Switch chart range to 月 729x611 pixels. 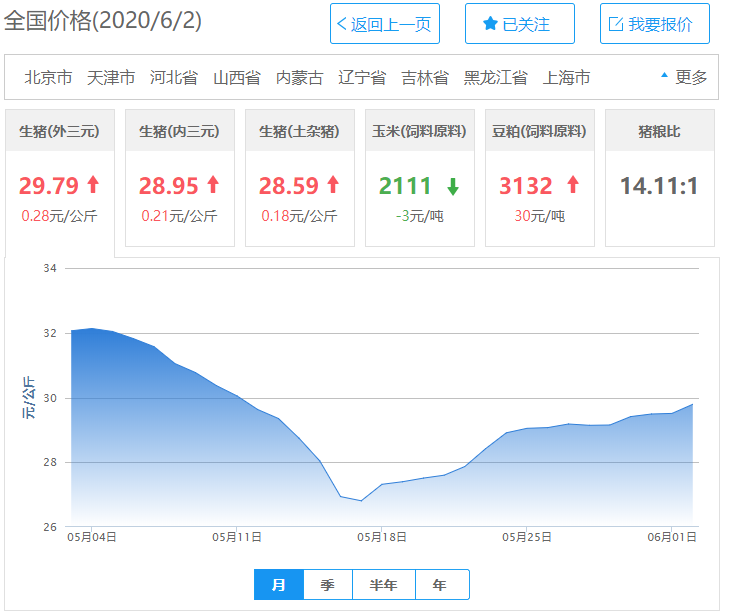pos(279,584)
